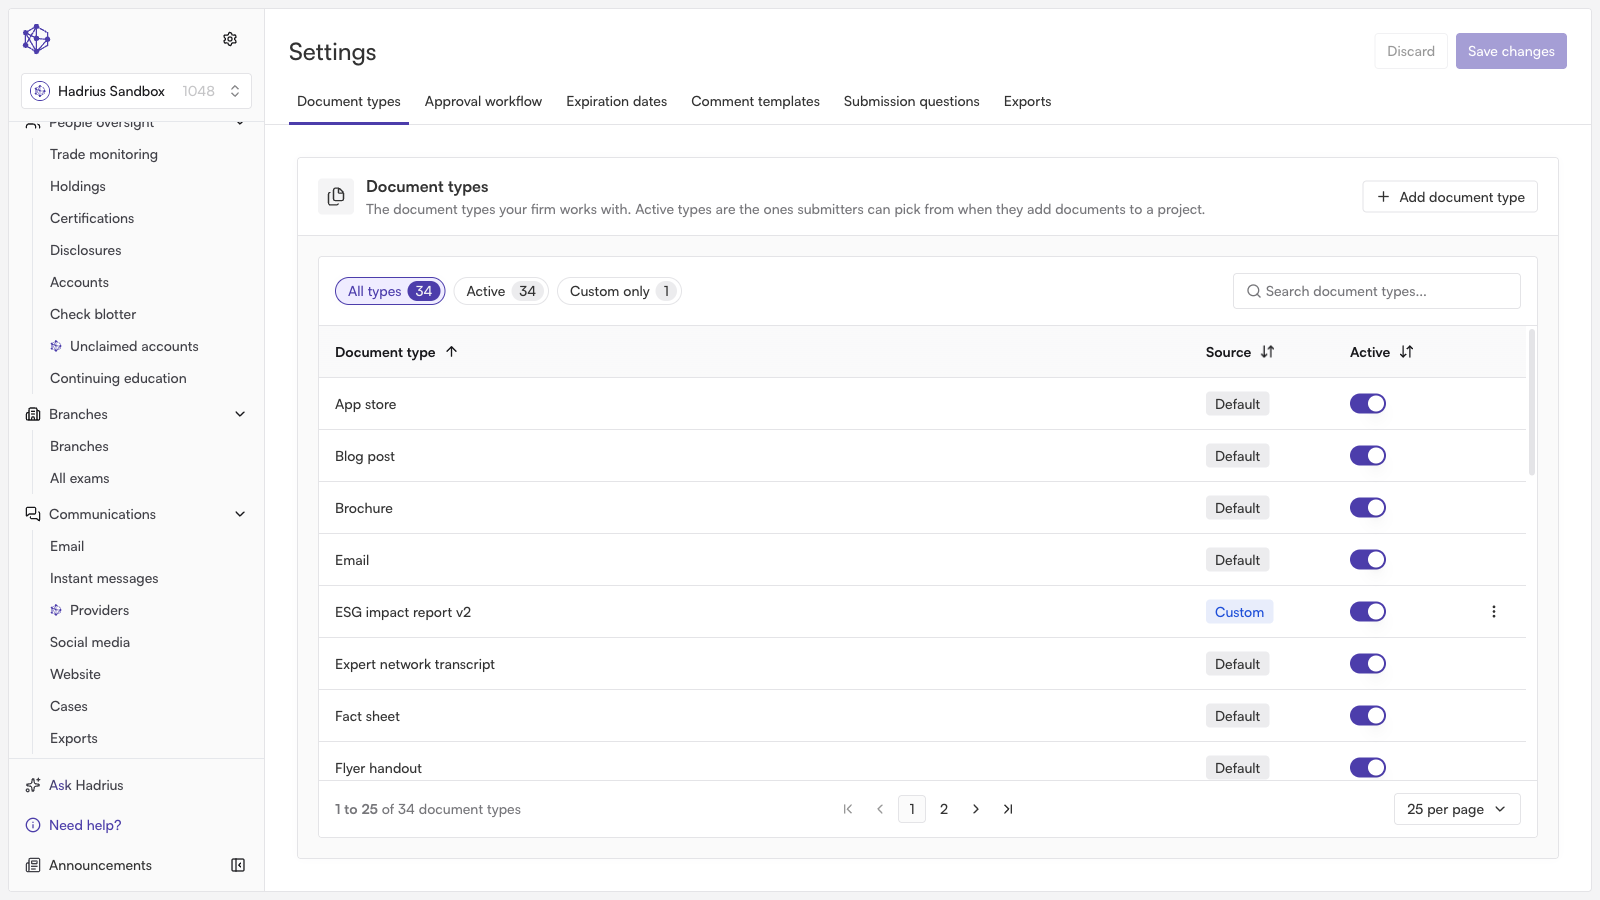The image size is (1600, 900).
Task: Go to the next page arrow
Action: tap(976, 809)
